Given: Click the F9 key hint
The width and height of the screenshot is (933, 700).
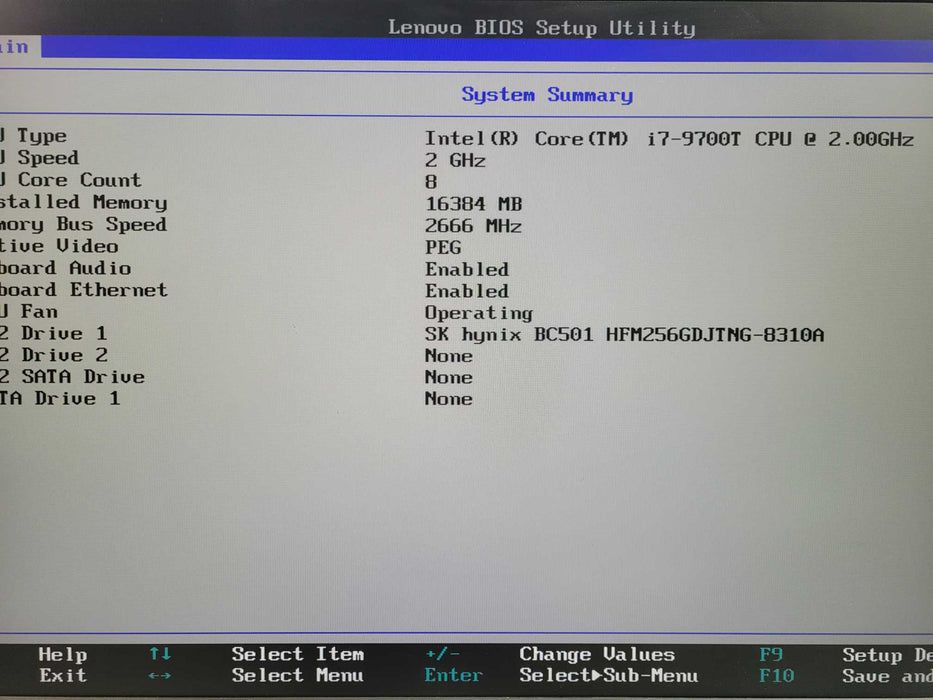Looking at the screenshot, I should (x=771, y=655).
